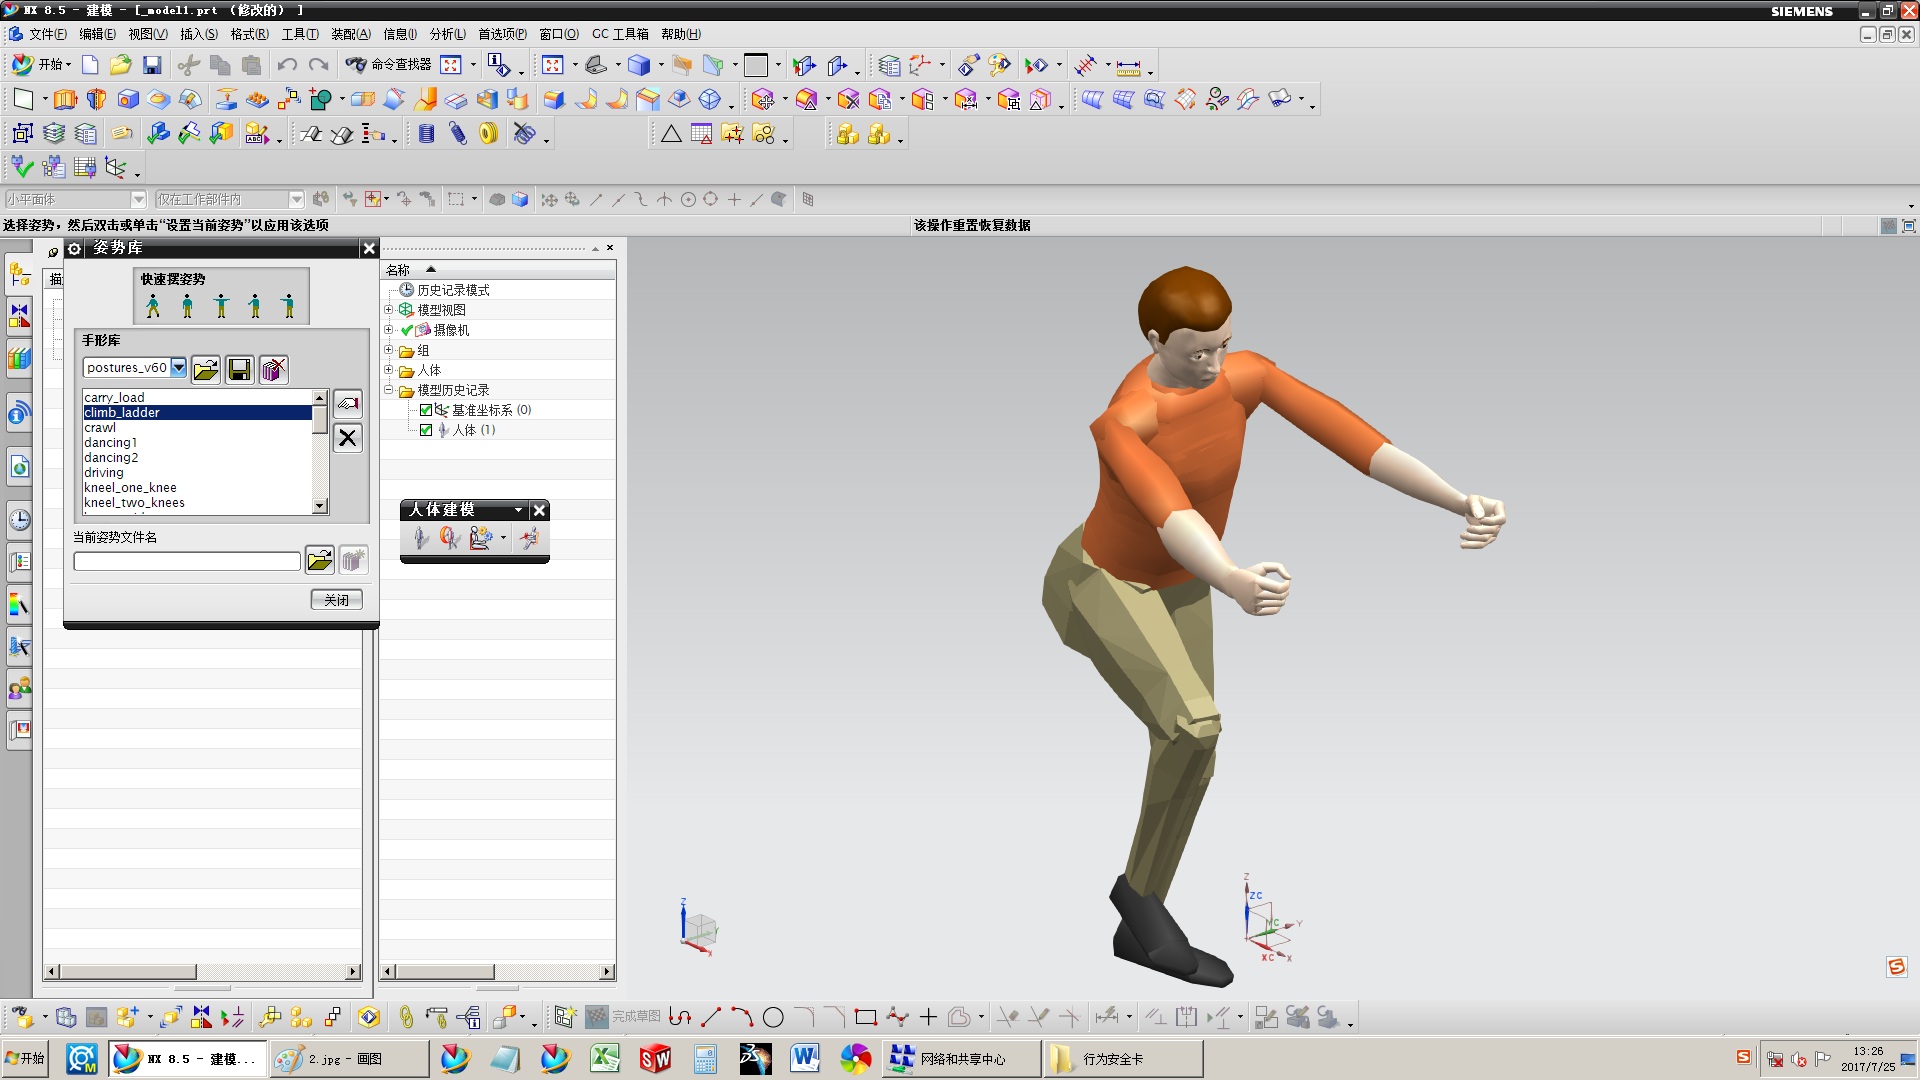Click the delete library books icon
This screenshot has height=1080, width=1920.
273,370
